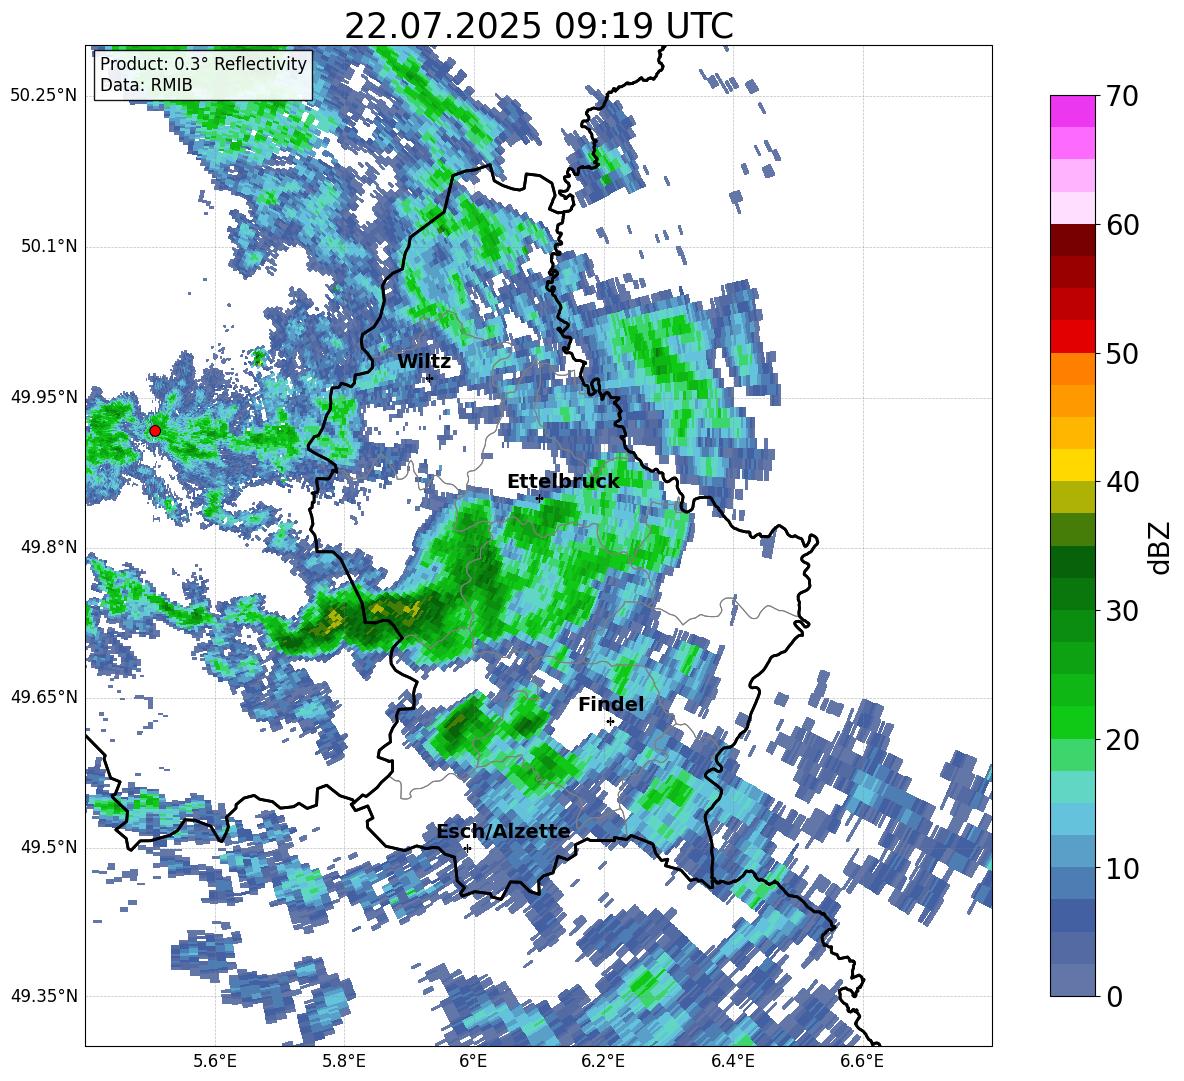Click the Wiltz city cross marker
This screenshot has width=1184, height=1081.
(429, 378)
